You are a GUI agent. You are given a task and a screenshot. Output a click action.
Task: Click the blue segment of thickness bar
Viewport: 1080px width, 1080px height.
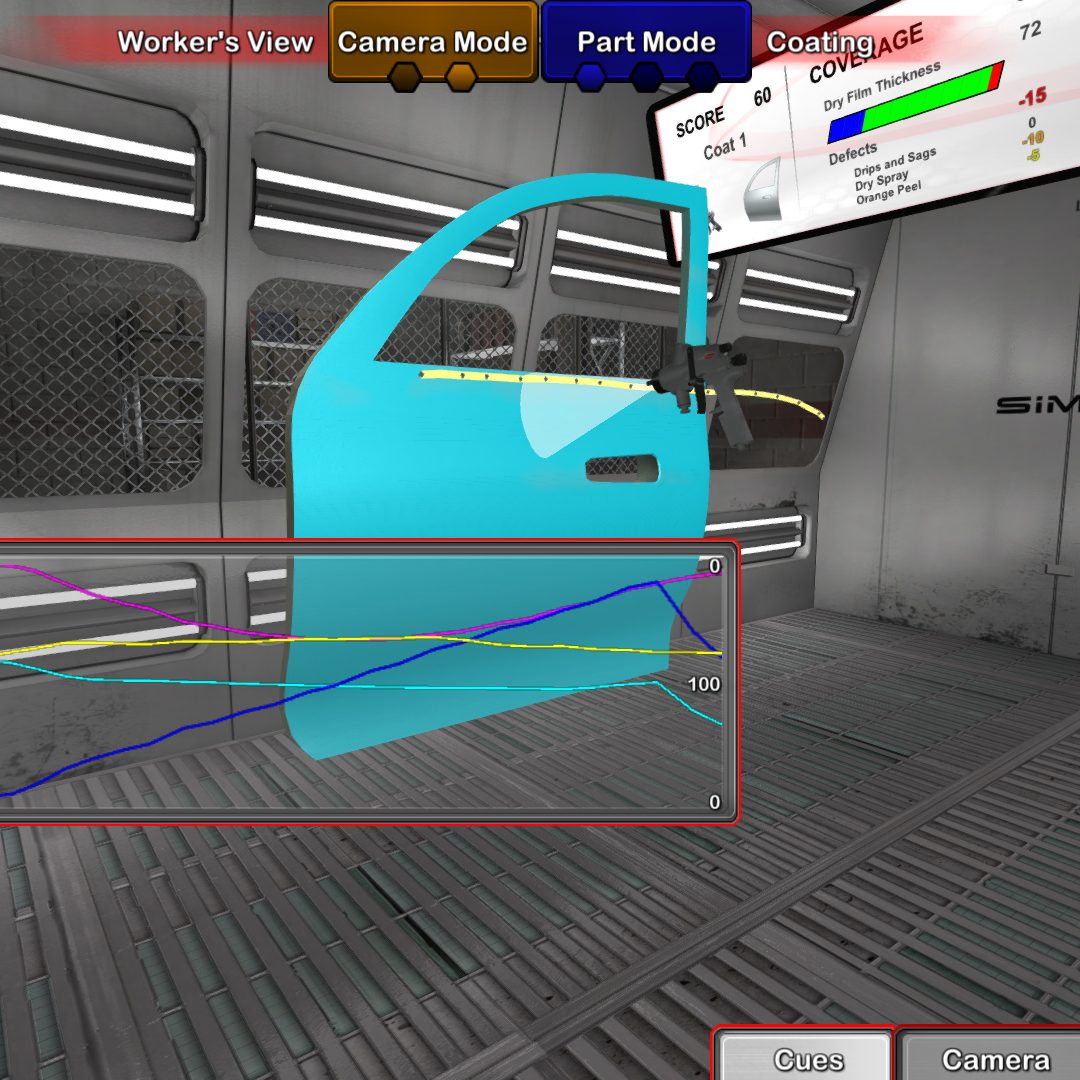coord(845,126)
